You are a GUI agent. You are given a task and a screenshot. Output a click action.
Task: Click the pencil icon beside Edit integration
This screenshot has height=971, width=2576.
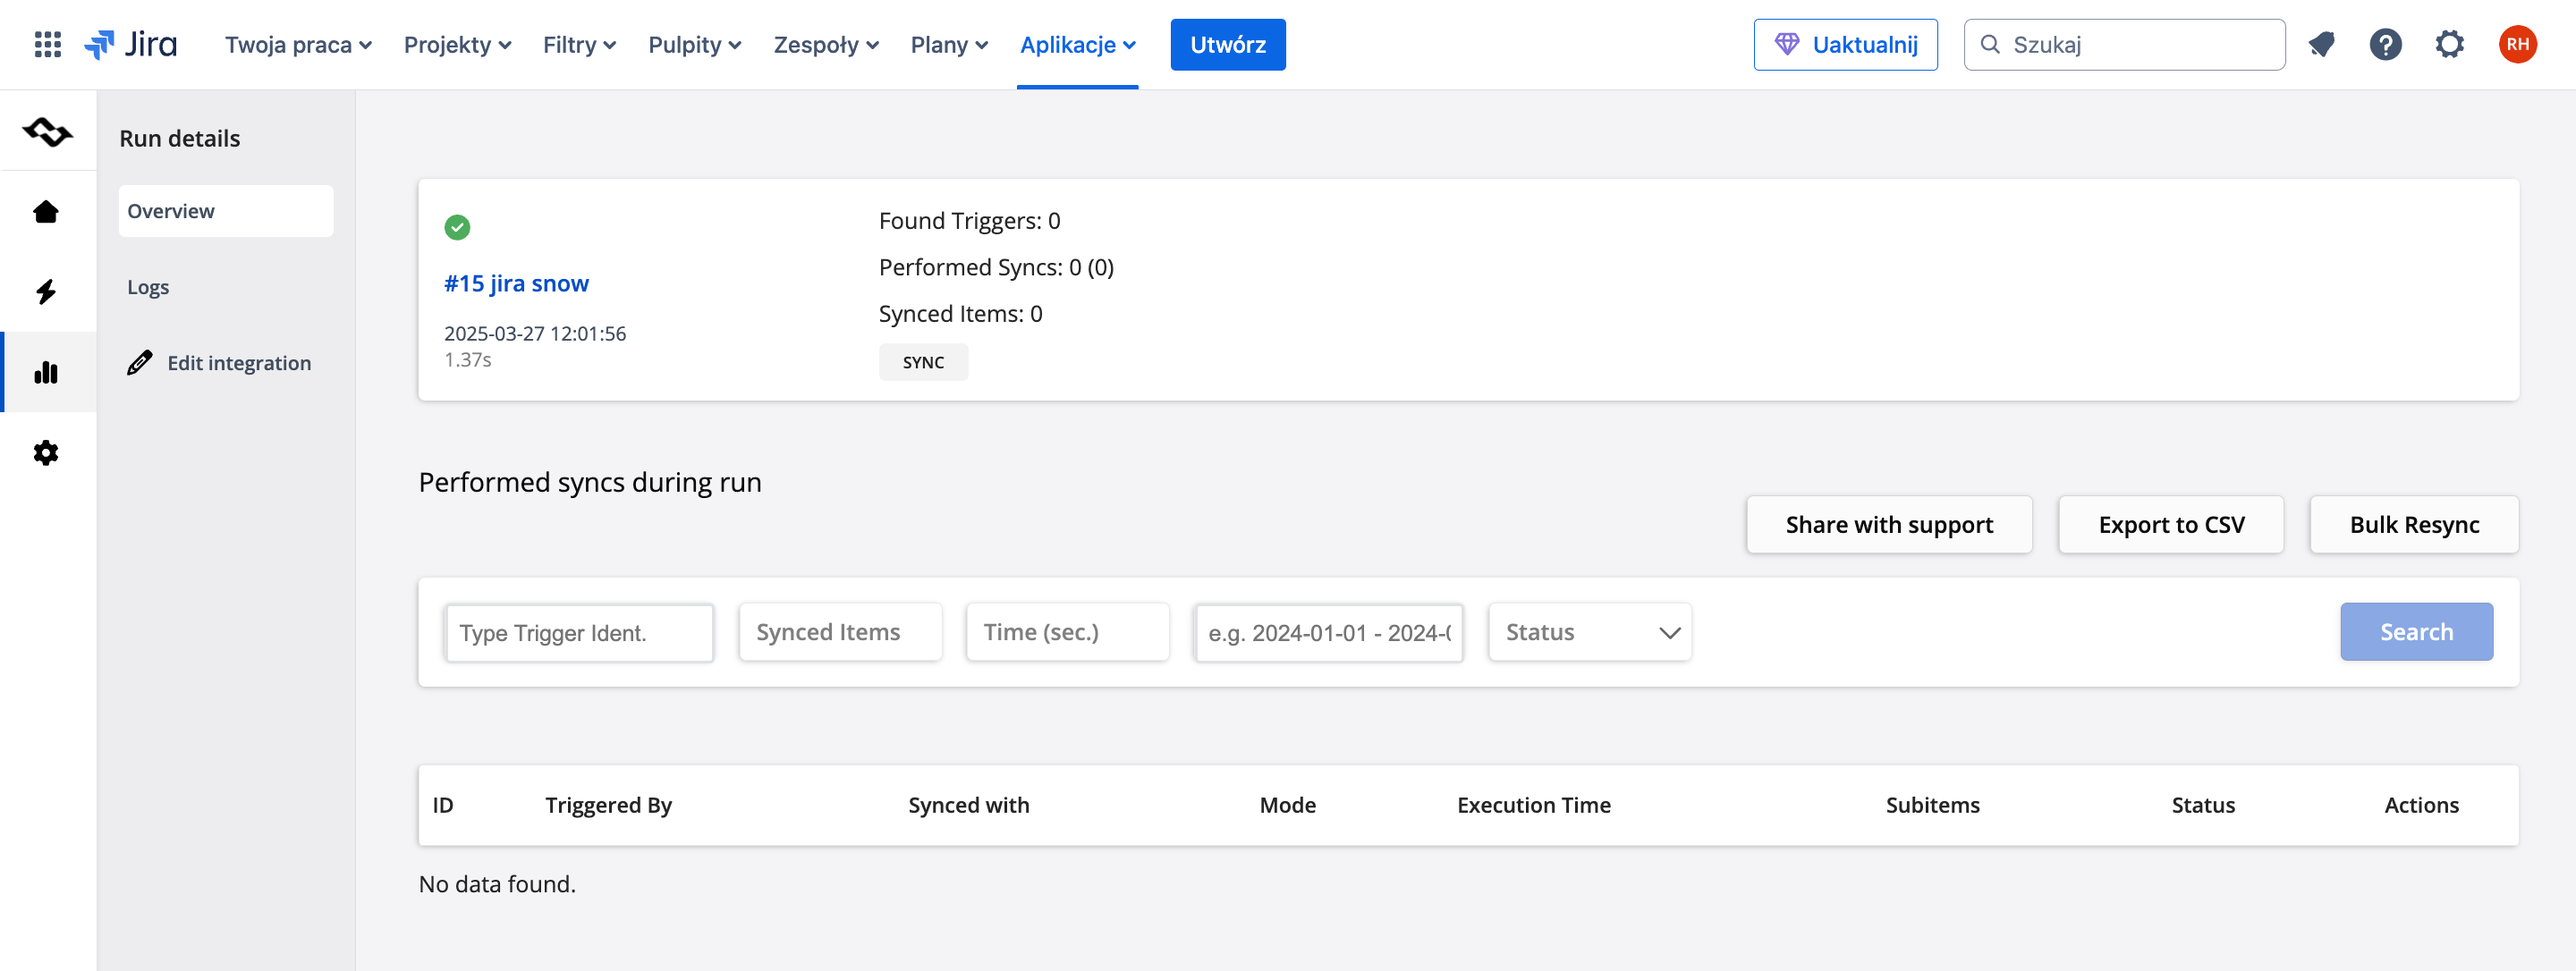click(x=140, y=363)
